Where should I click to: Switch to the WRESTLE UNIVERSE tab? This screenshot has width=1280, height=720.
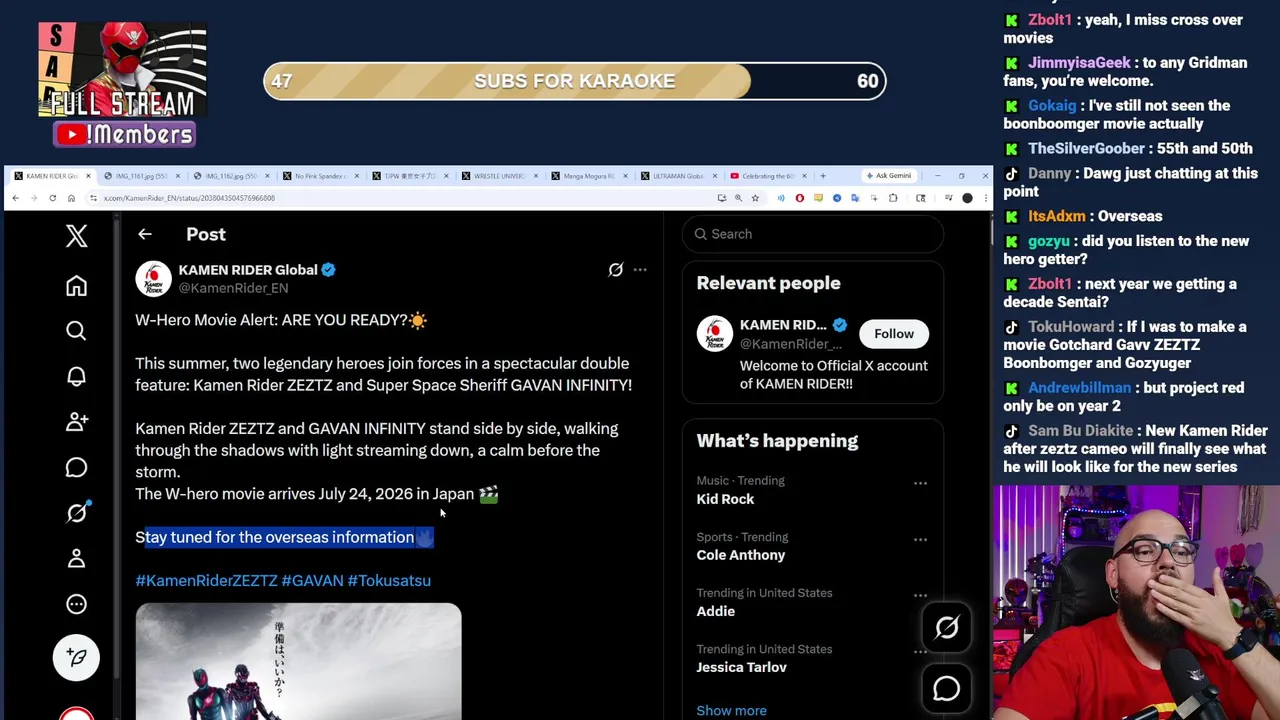(499, 176)
